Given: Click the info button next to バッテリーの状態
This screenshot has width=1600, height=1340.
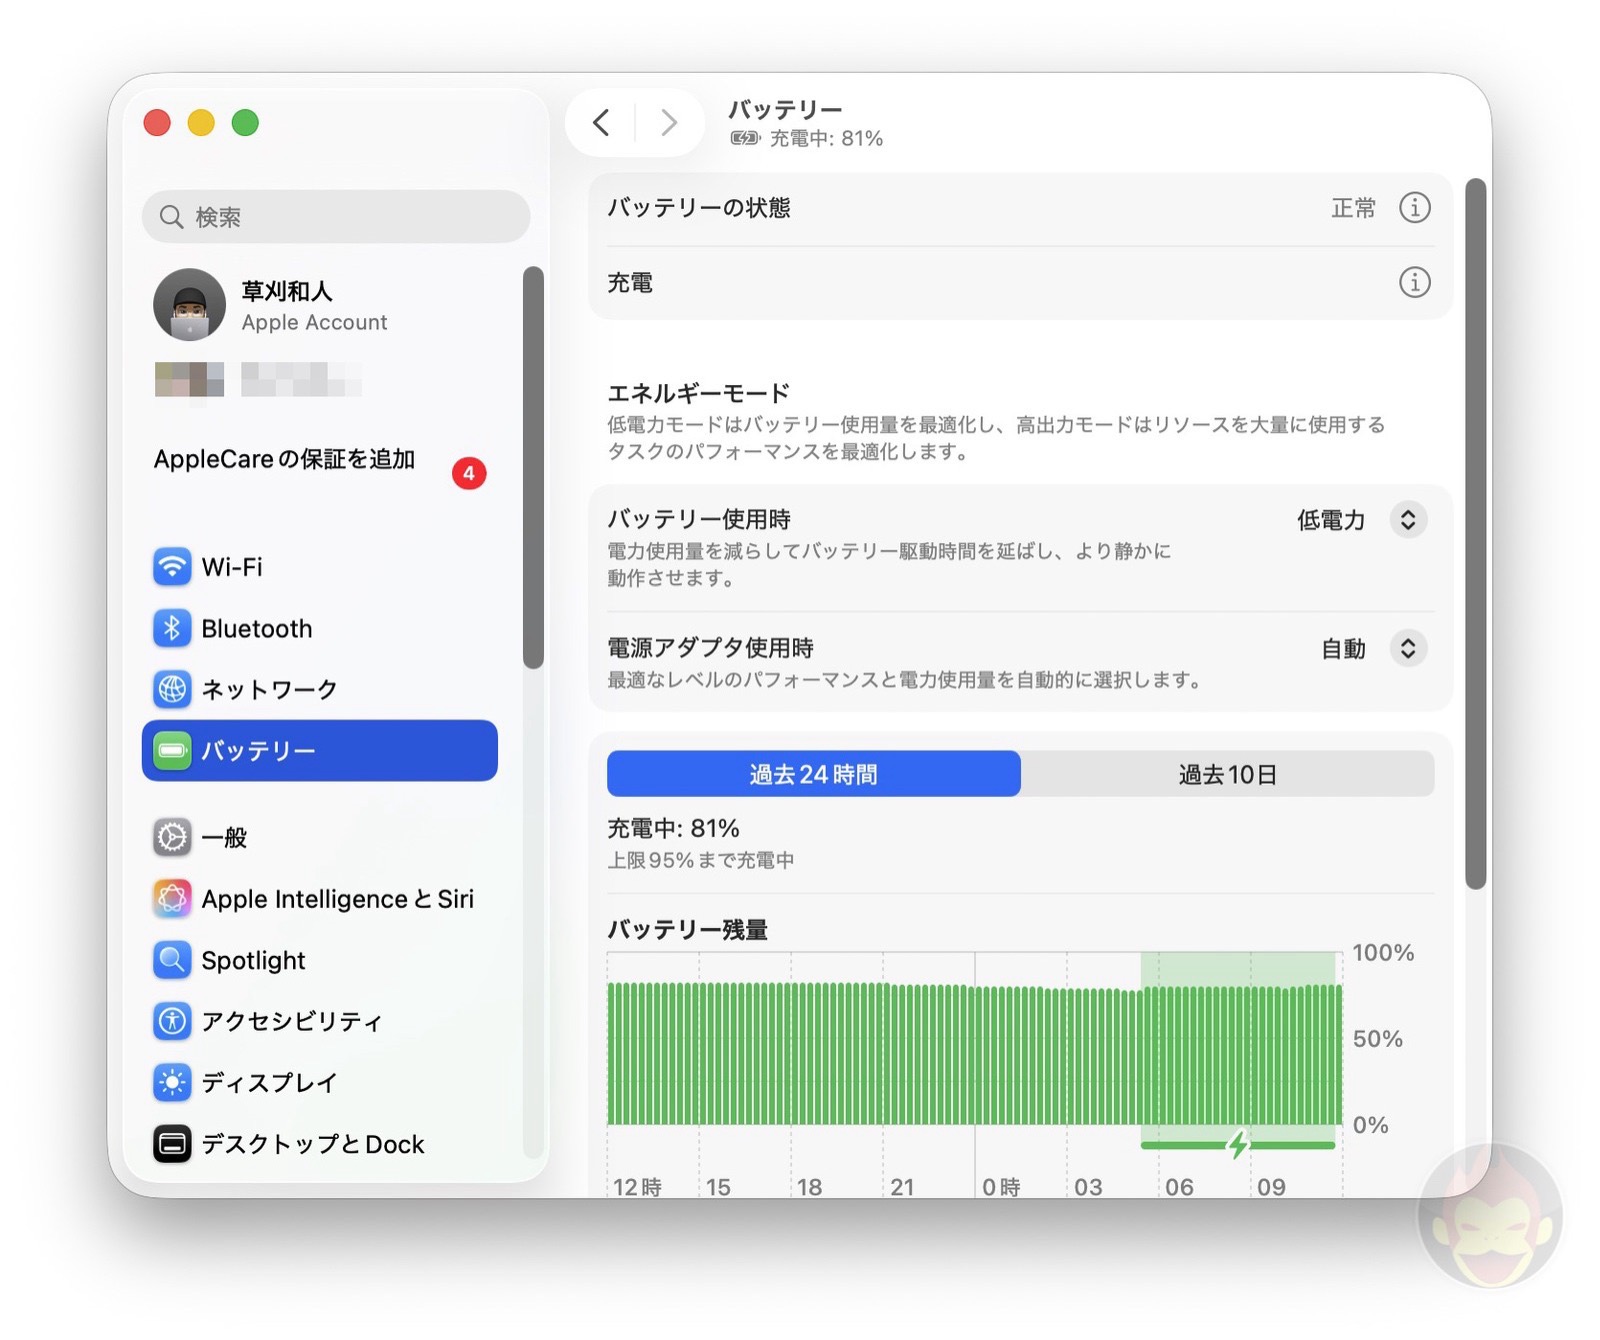Looking at the screenshot, I should (1414, 208).
